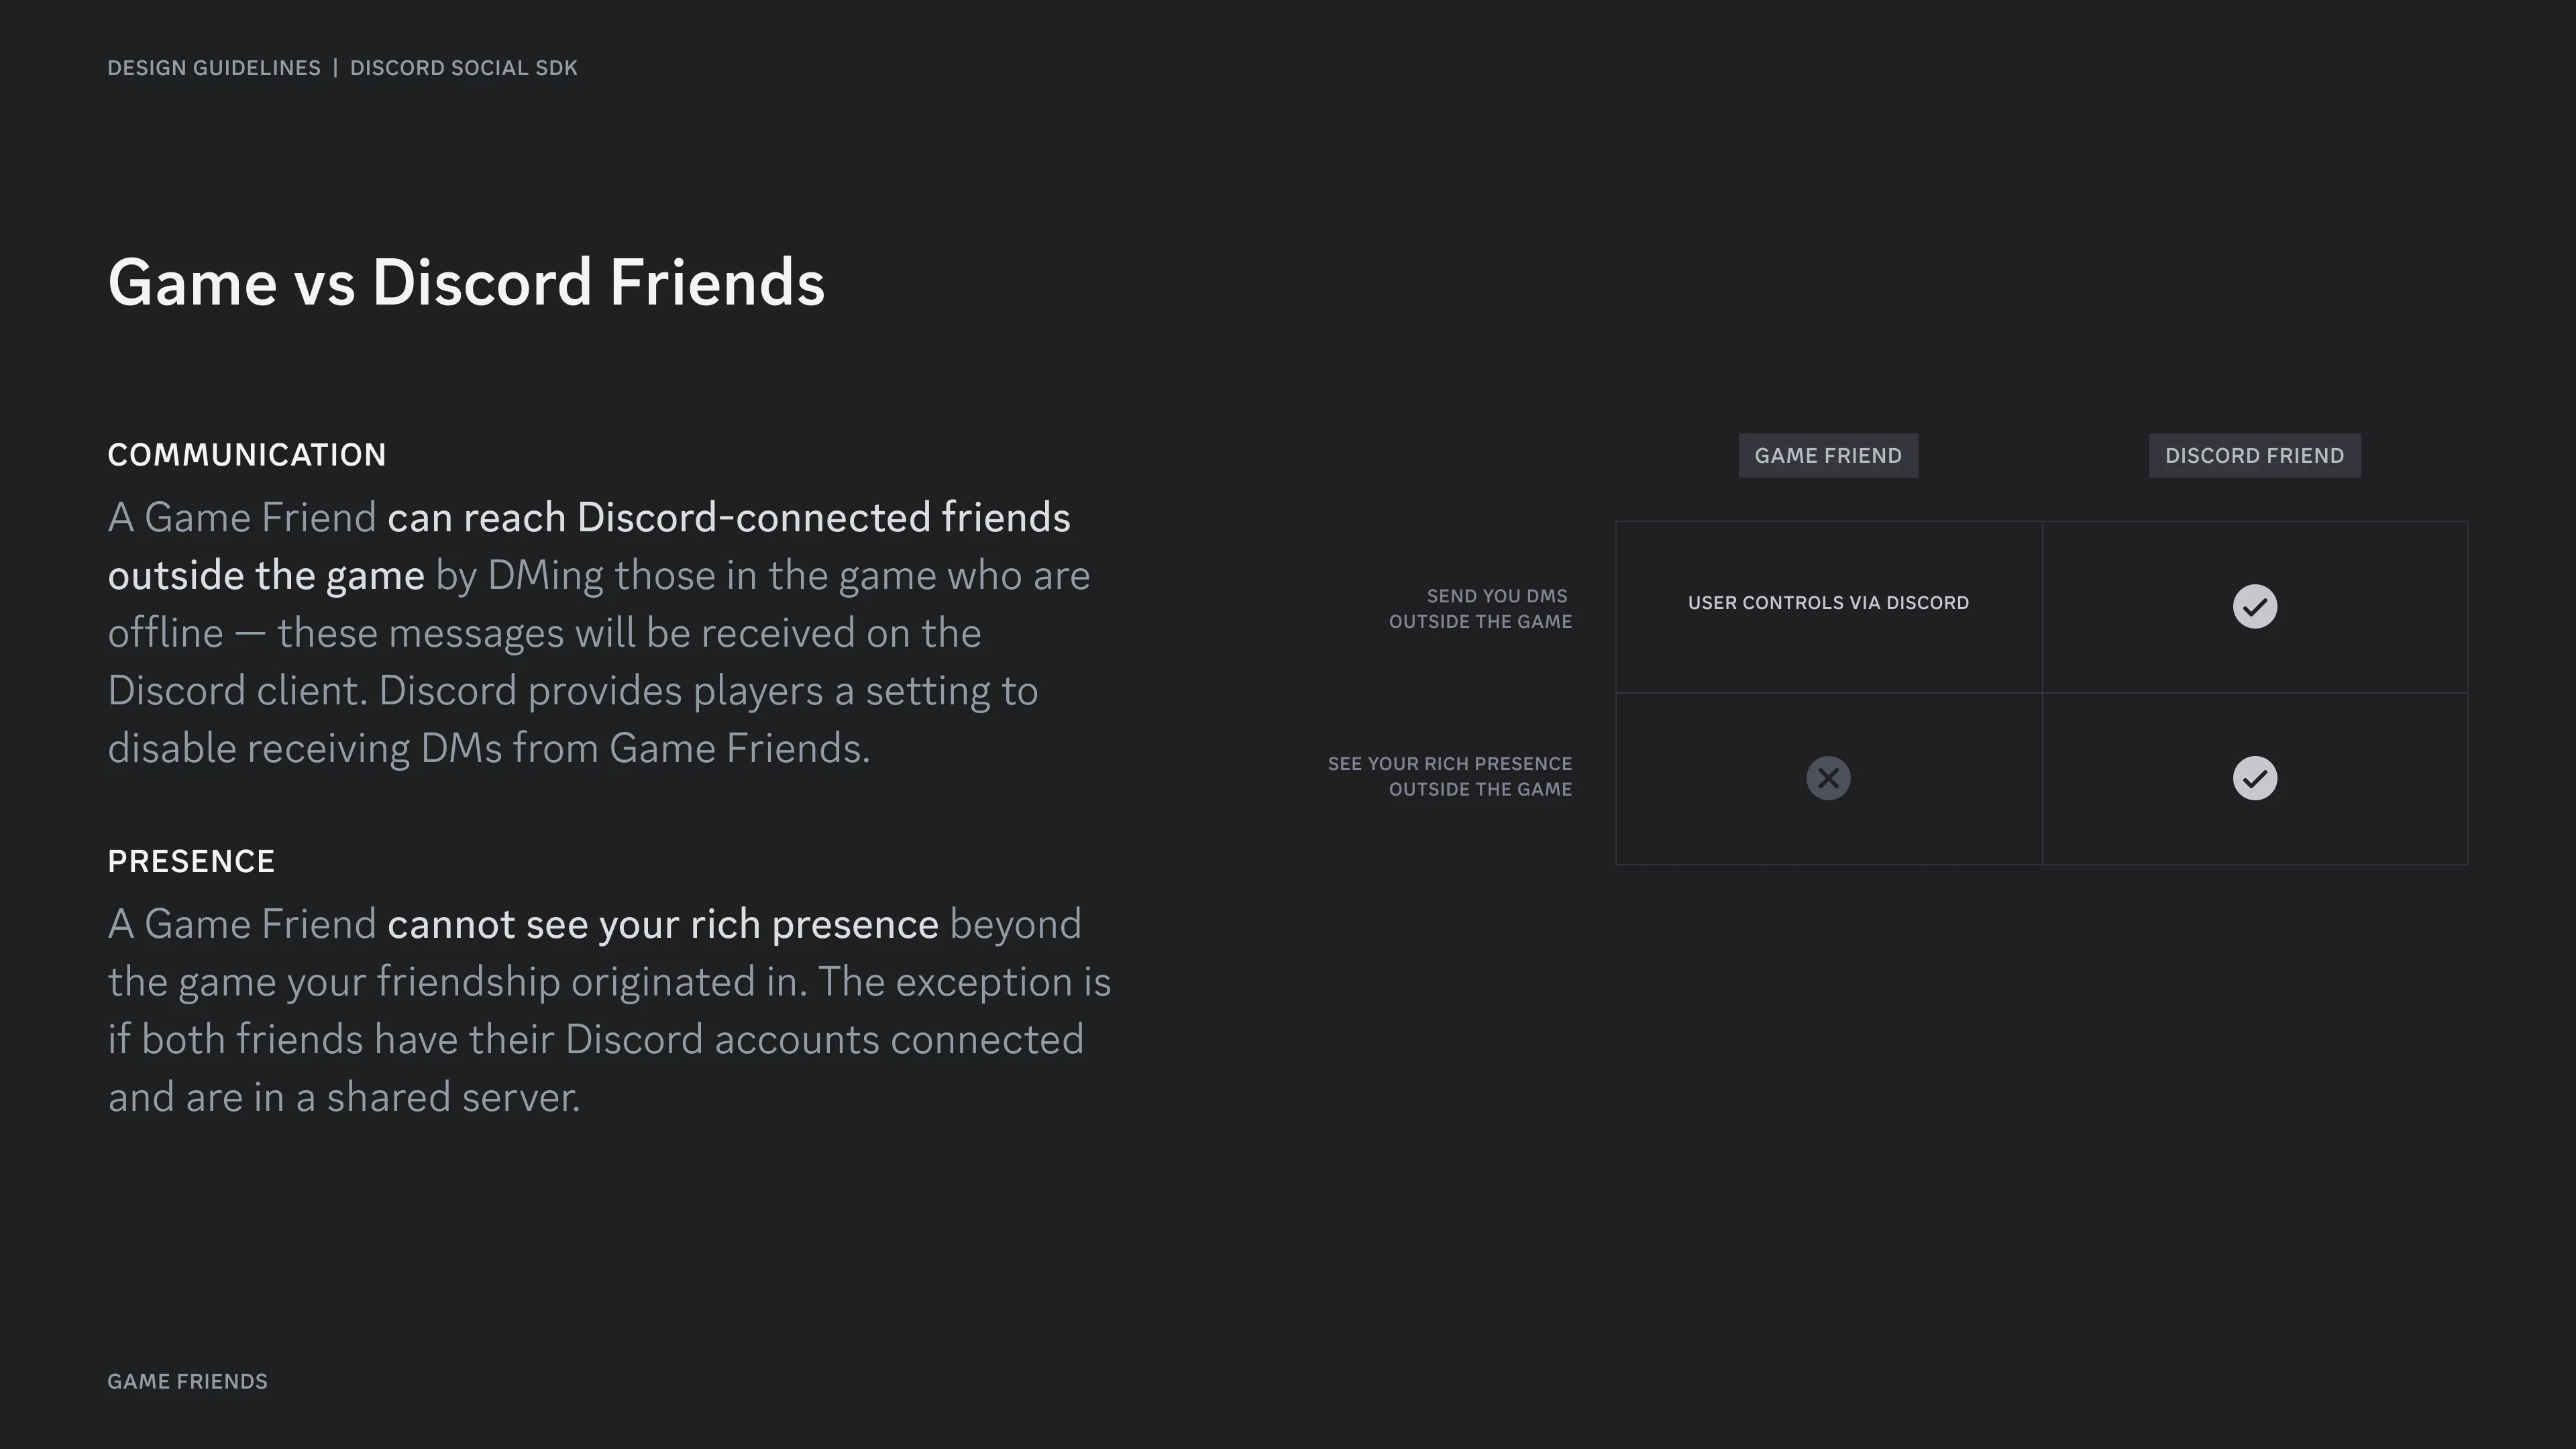The width and height of the screenshot is (2576, 1449).
Task: Click the 'USER CONTROLS VIA DISCORD' cell text
Action: pyautogui.click(x=1828, y=603)
